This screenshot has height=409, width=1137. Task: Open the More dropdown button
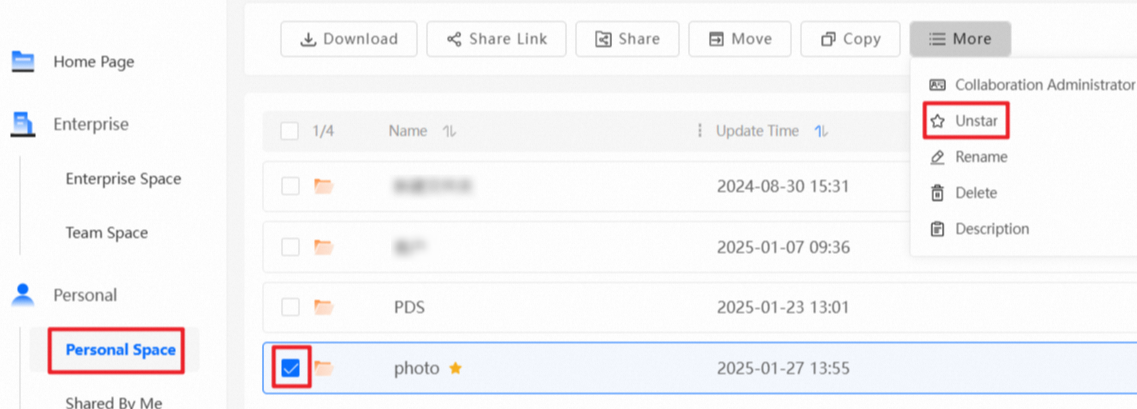click(960, 39)
